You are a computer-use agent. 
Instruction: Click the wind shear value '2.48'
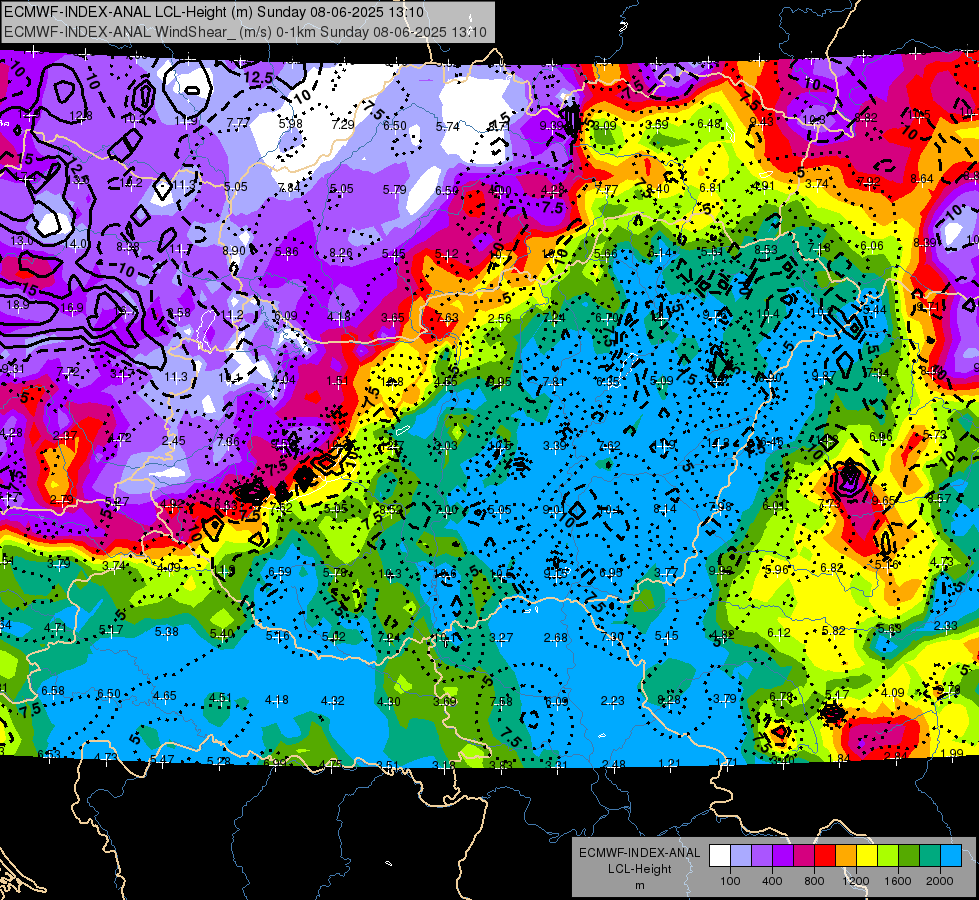click(614, 764)
